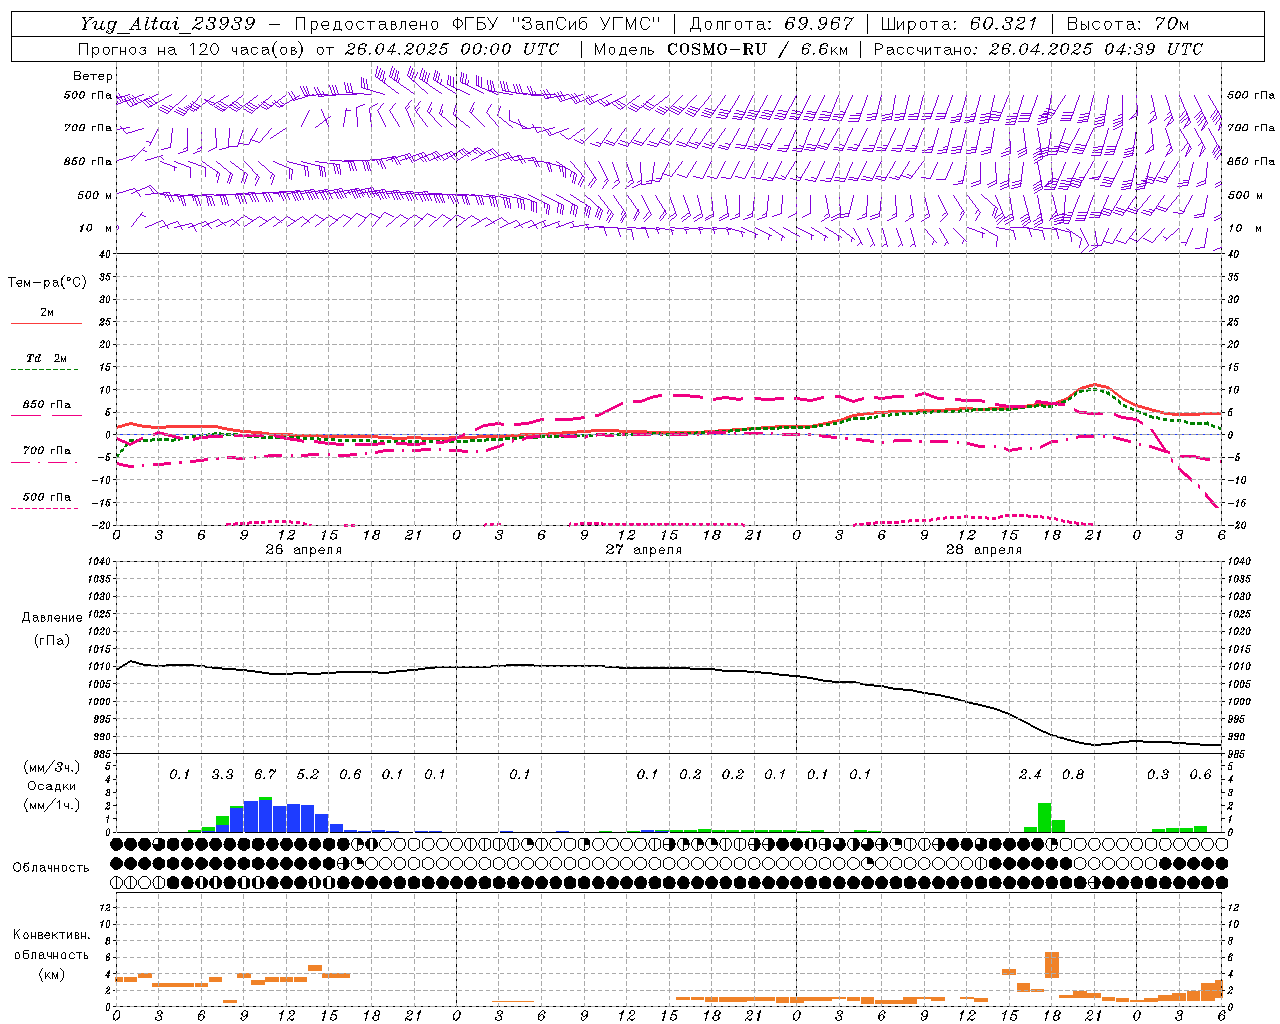Select the text Предоставлено ФГБУ "ЗапСиб УГМС"

coord(478,24)
